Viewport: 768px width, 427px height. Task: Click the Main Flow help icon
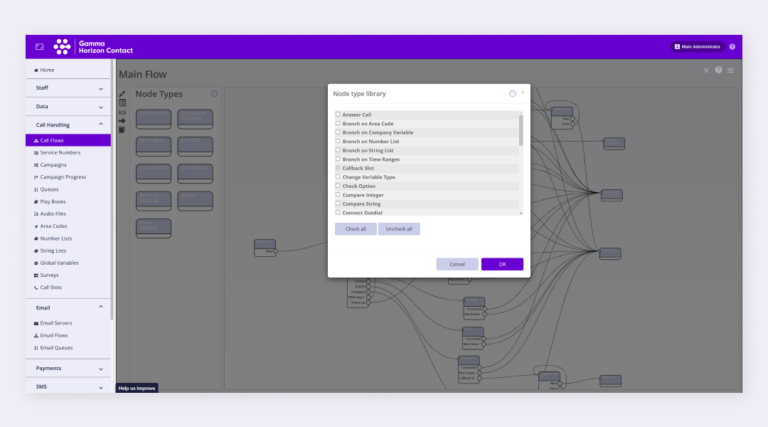pyautogui.click(x=718, y=70)
